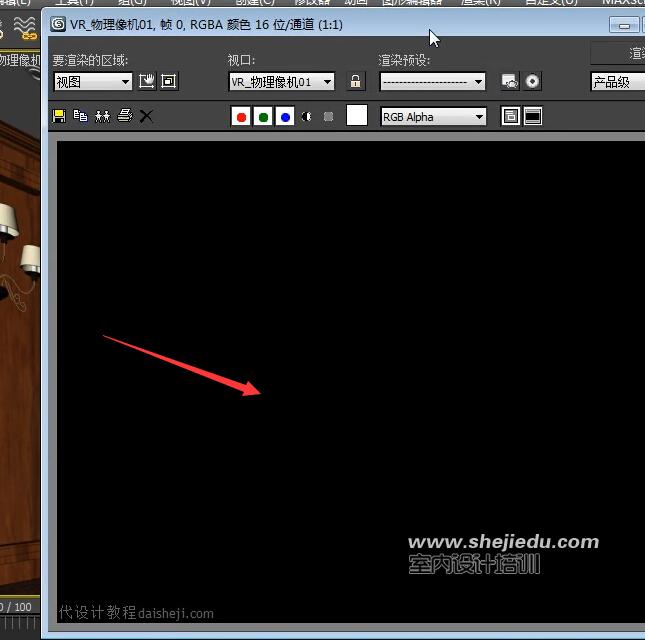Click the Environment and Effects icon
This screenshot has height=640, width=645.
(532, 81)
